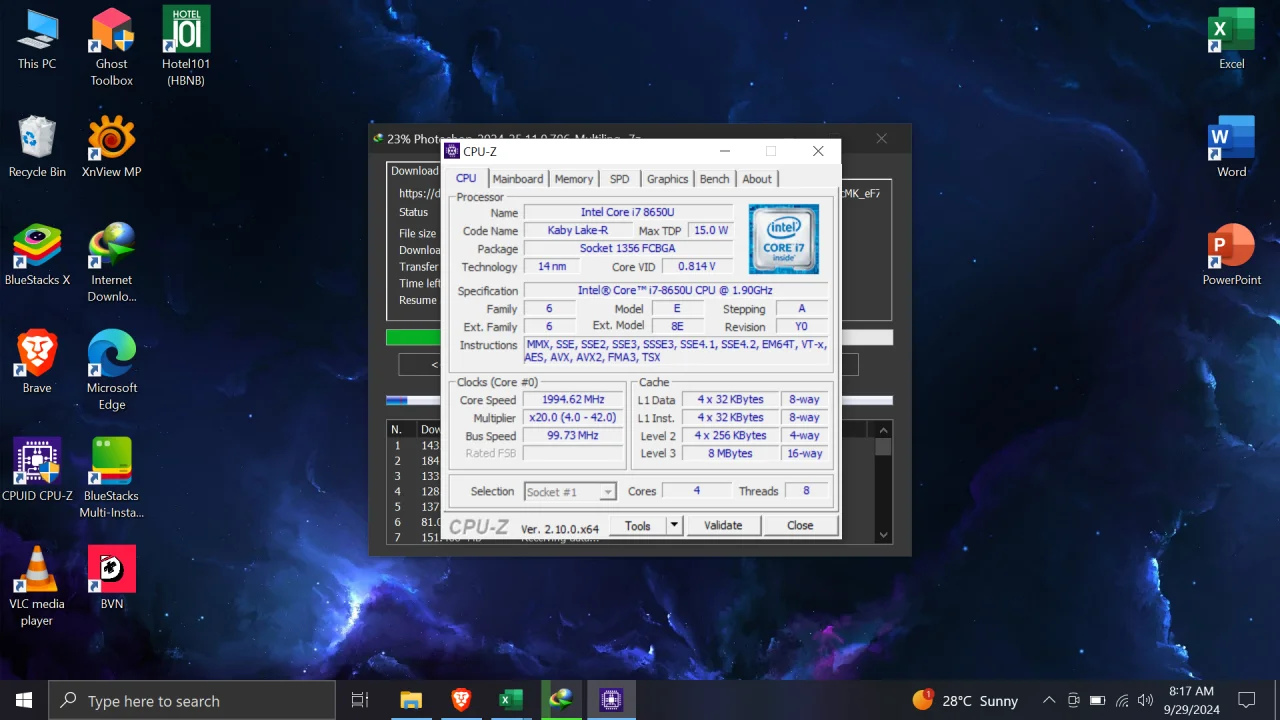
Task: Click Brave icon on taskbar
Action: click(461, 700)
